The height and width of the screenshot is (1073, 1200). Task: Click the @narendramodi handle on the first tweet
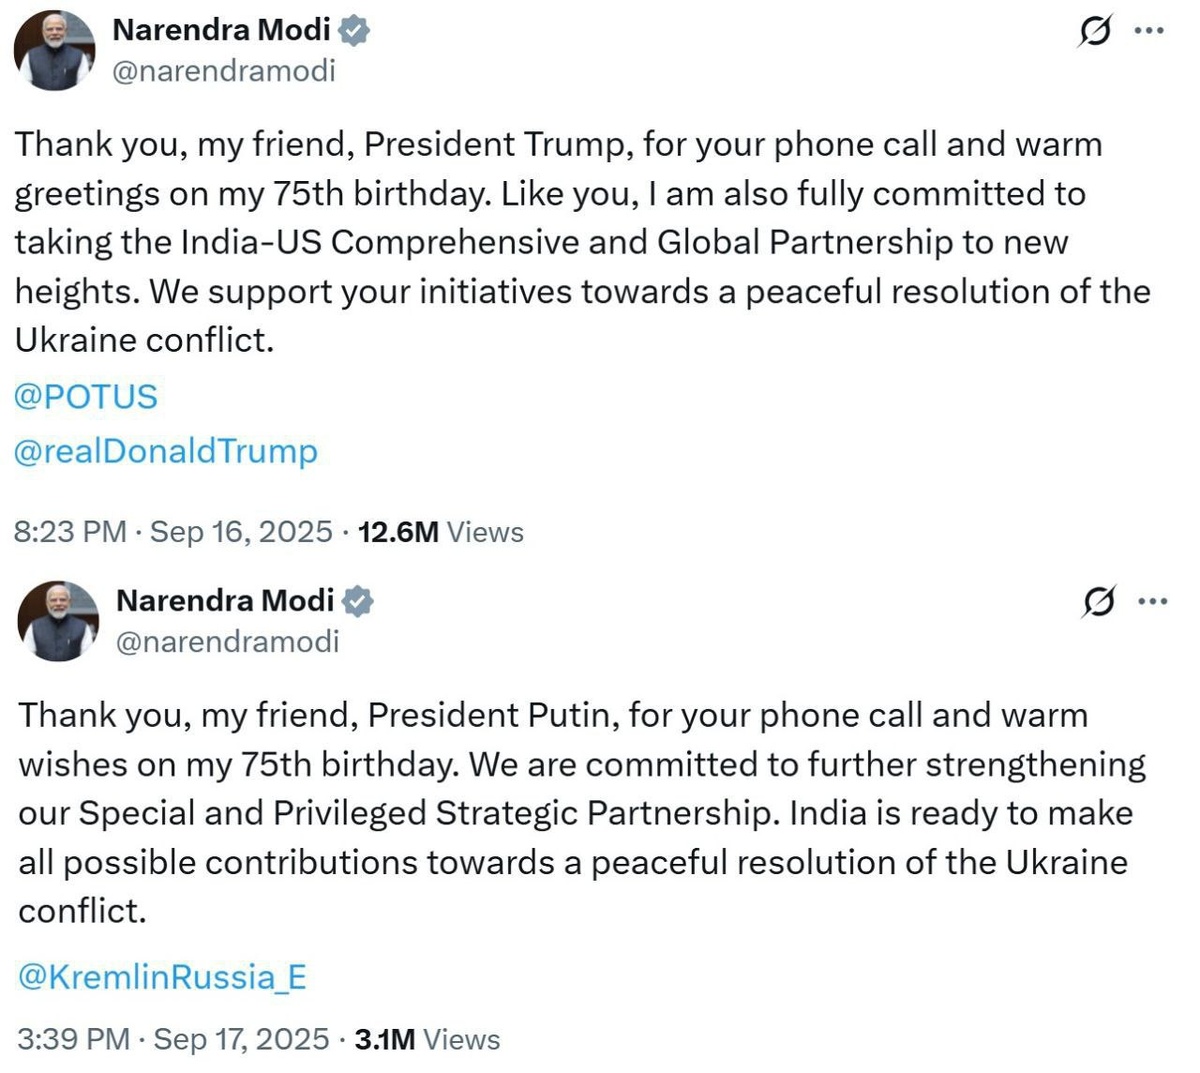click(x=224, y=71)
